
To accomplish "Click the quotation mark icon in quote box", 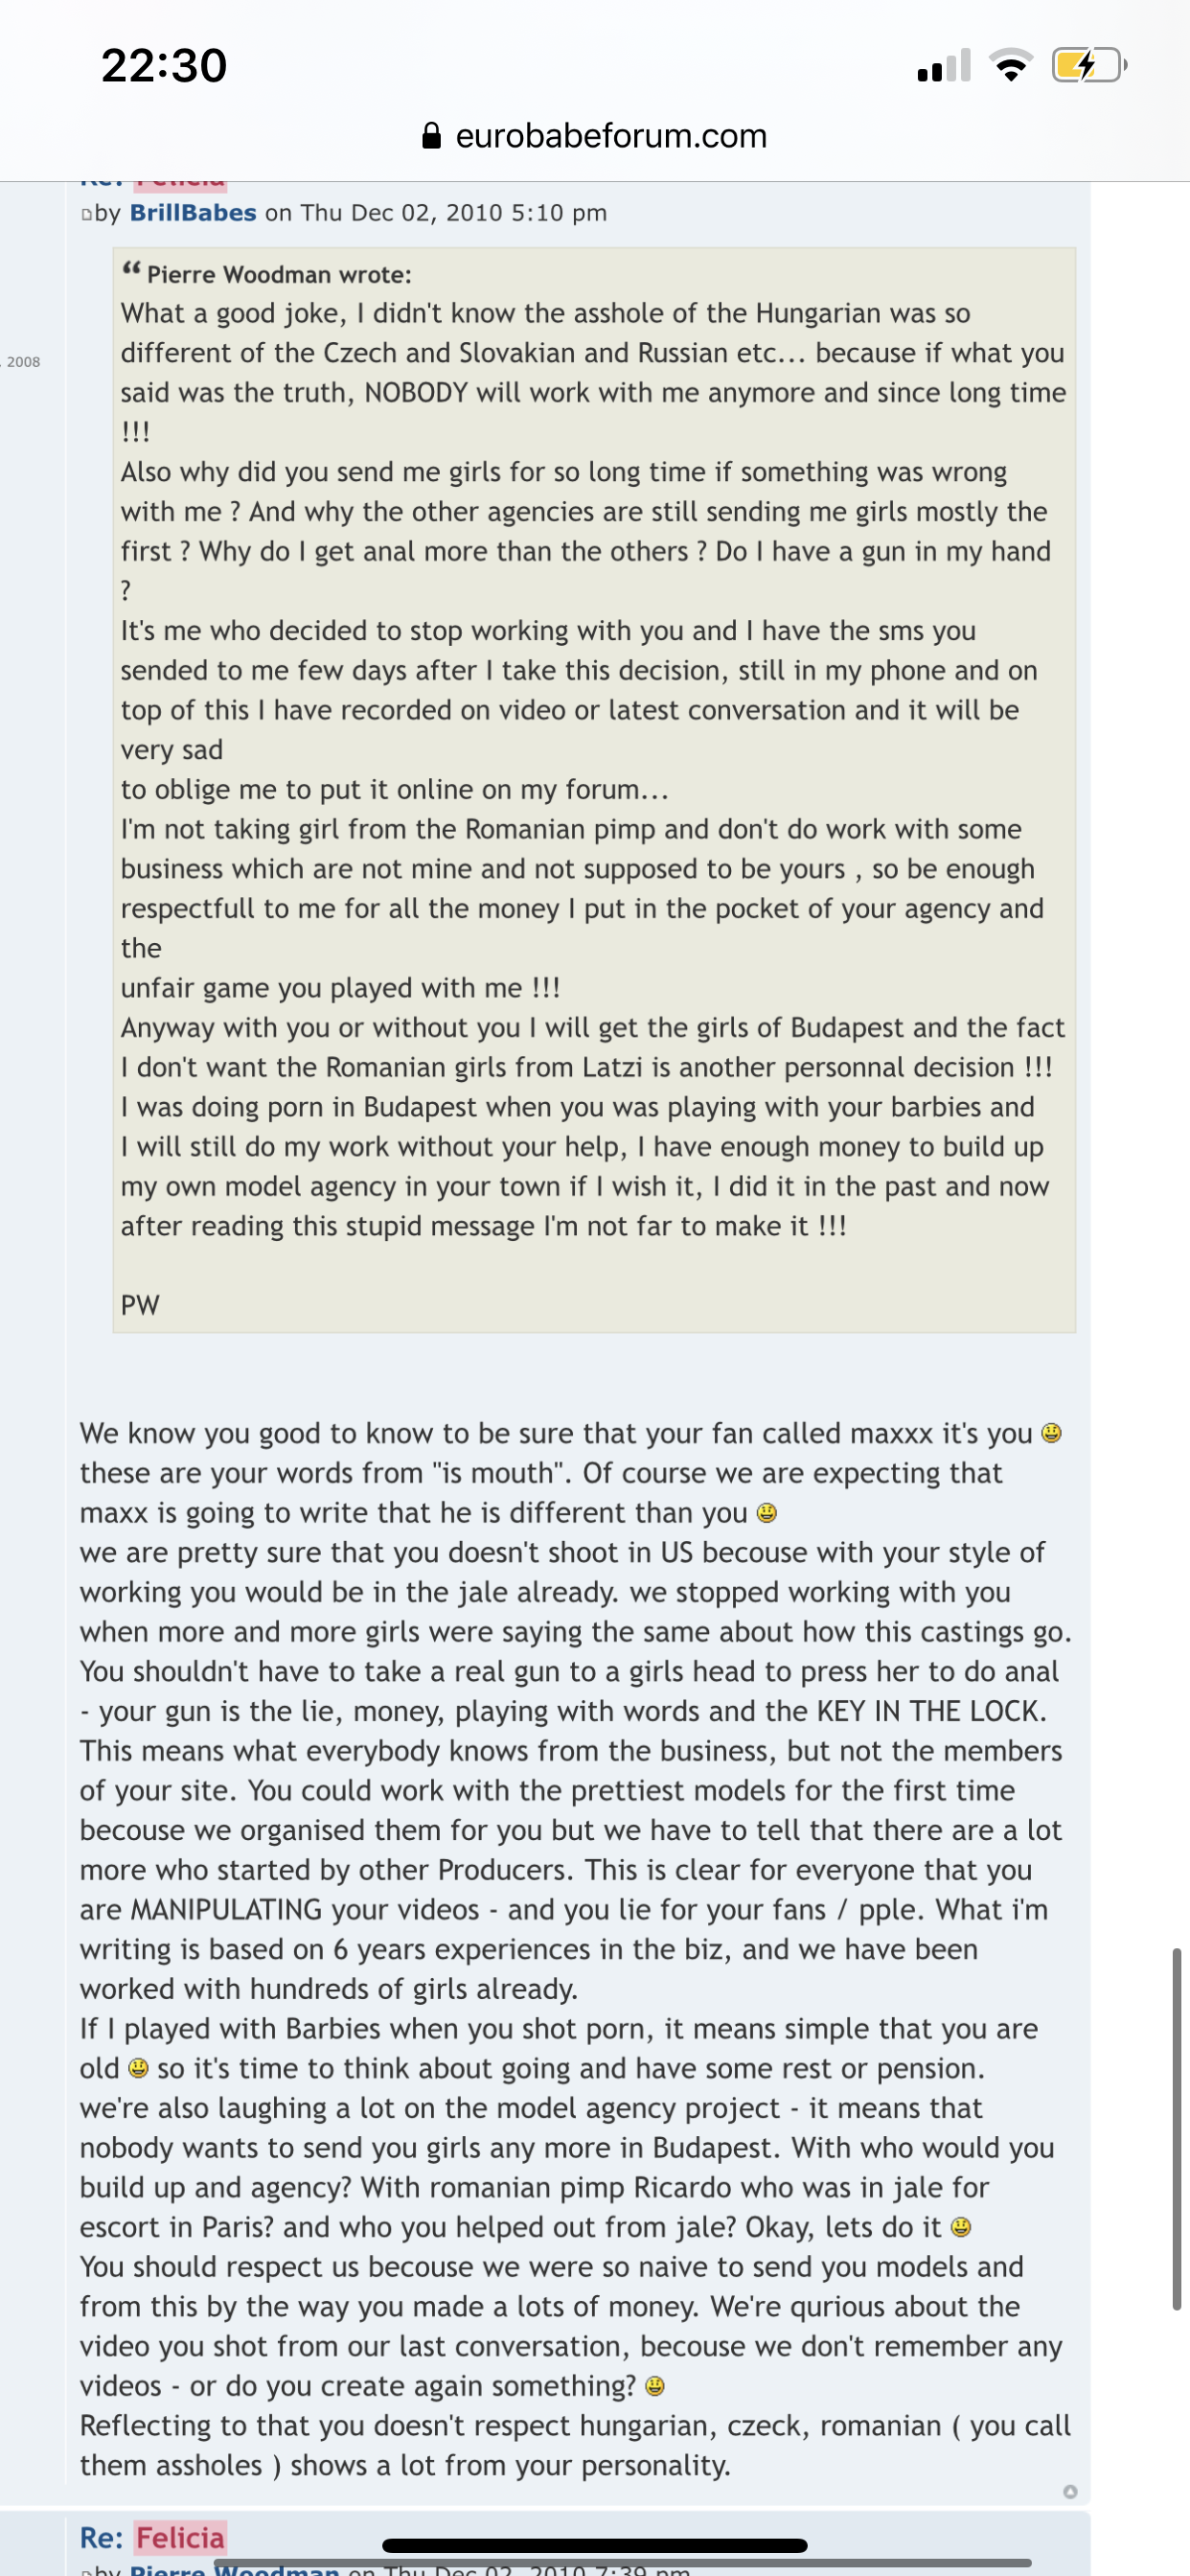I will coord(131,270).
